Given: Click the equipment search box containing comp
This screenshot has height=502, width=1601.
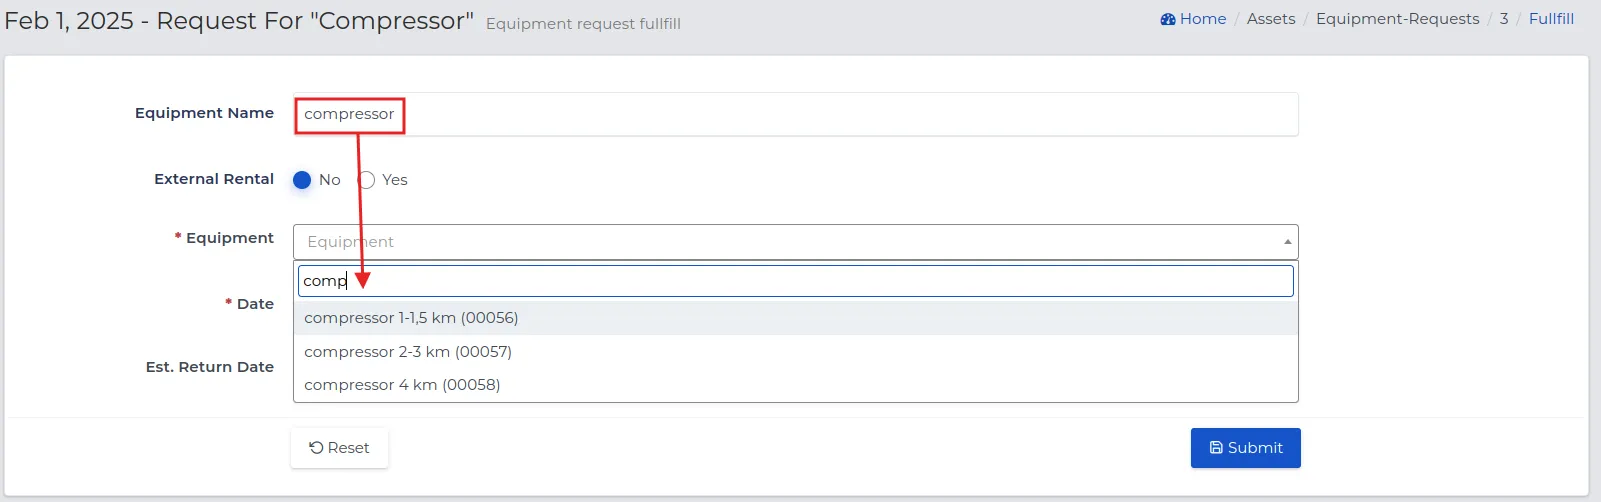Looking at the screenshot, I should coord(796,281).
